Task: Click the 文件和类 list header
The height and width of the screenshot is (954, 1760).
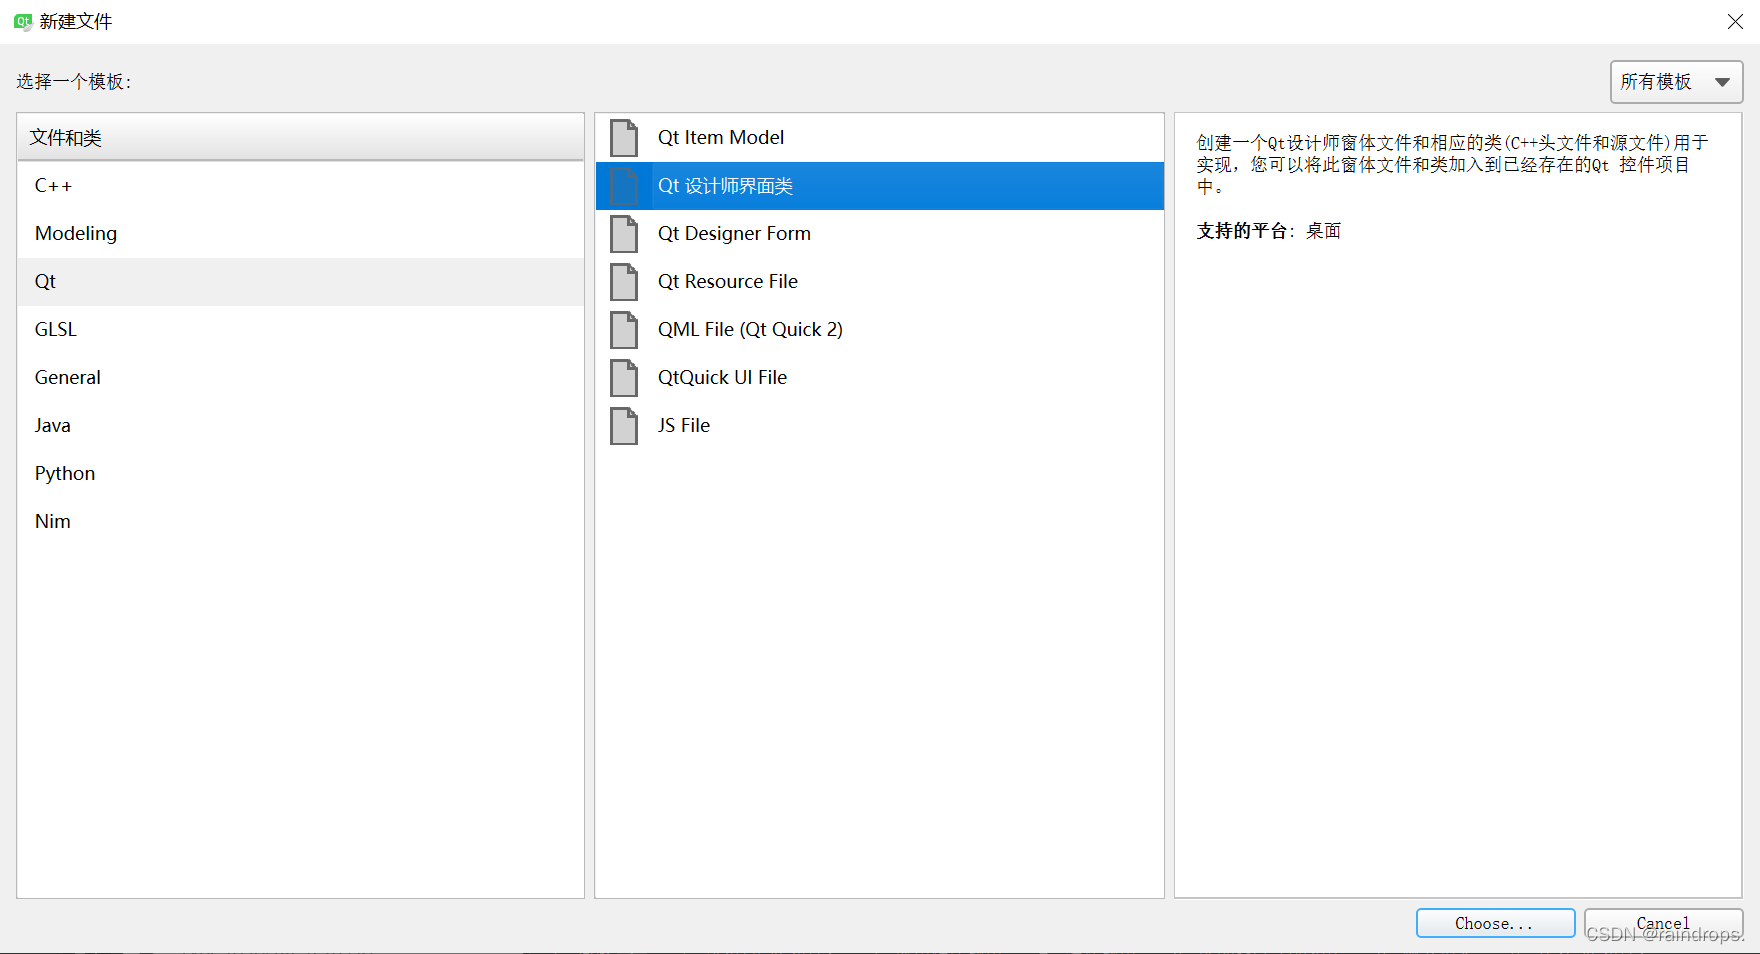Action: pos(300,138)
